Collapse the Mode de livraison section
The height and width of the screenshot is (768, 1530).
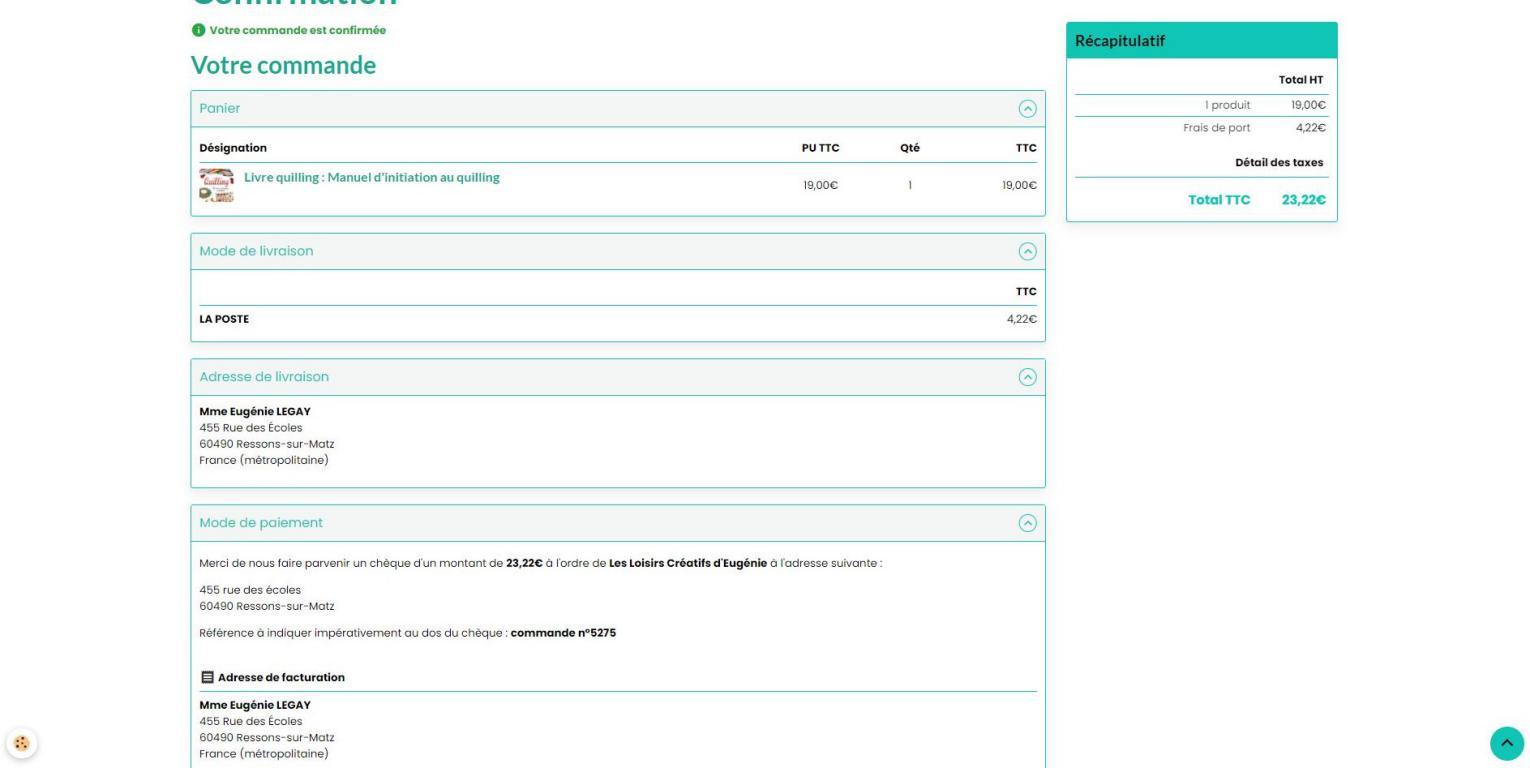1027,251
